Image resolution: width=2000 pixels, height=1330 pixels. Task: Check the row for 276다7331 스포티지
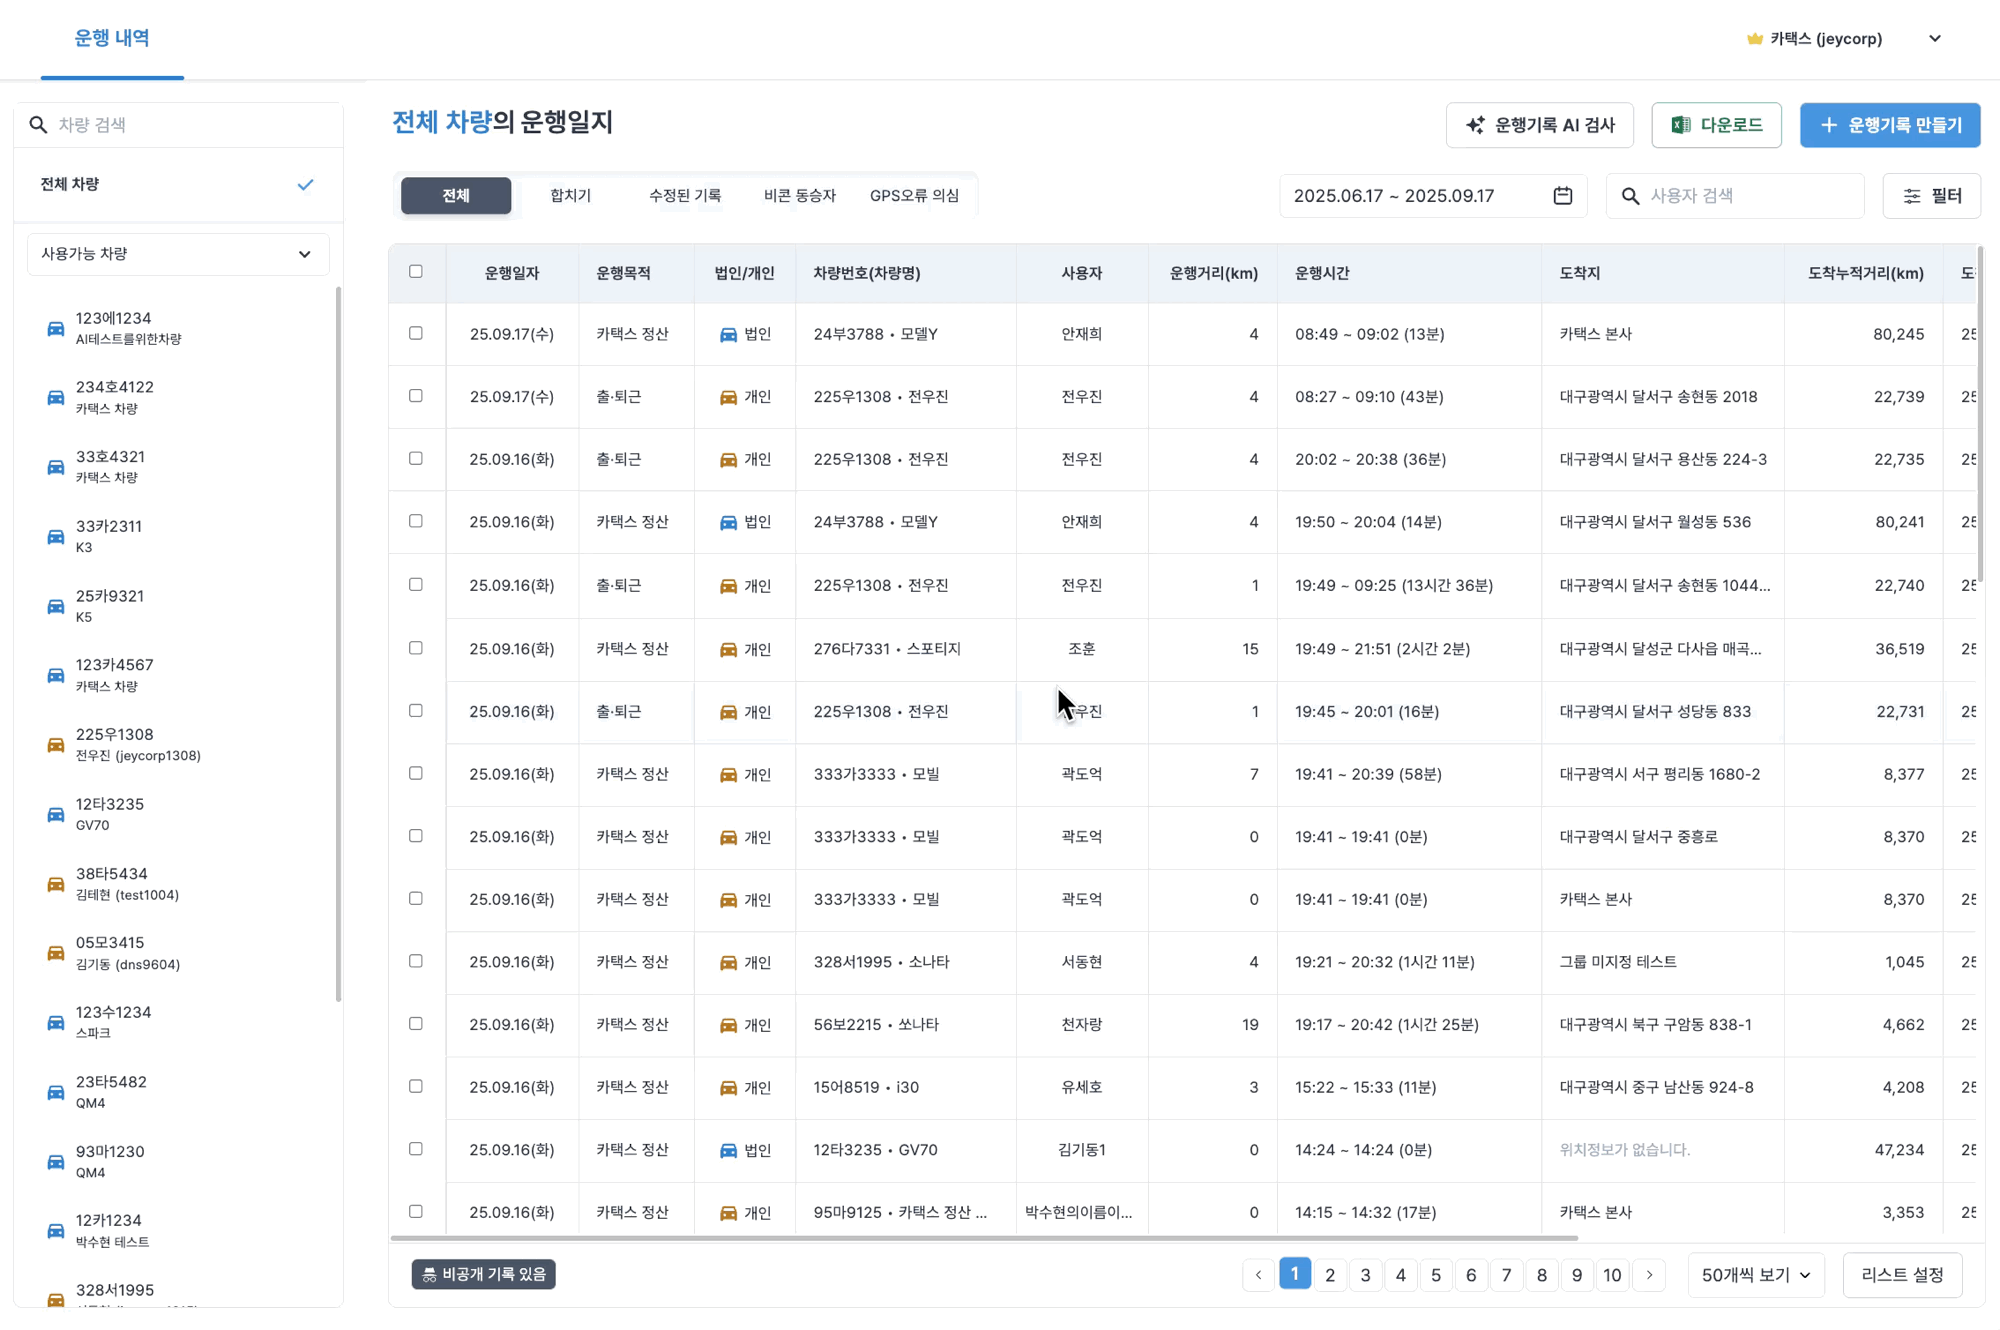pos(416,648)
